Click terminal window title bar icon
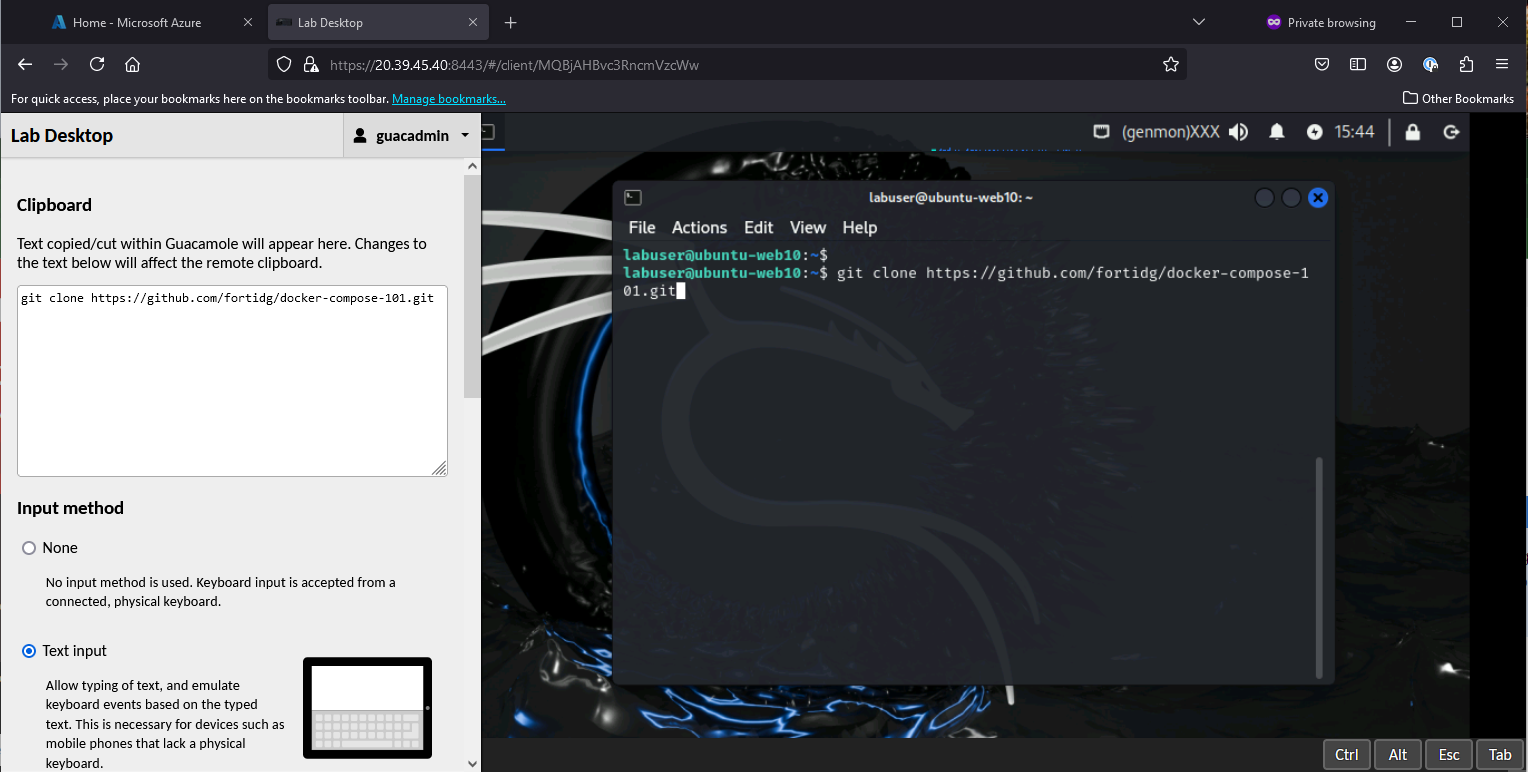The image size is (1528, 772). pos(633,198)
